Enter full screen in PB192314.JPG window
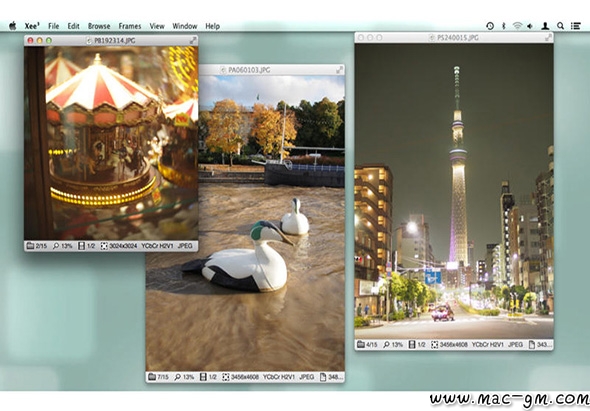590x411 pixels. tap(193, 40)
